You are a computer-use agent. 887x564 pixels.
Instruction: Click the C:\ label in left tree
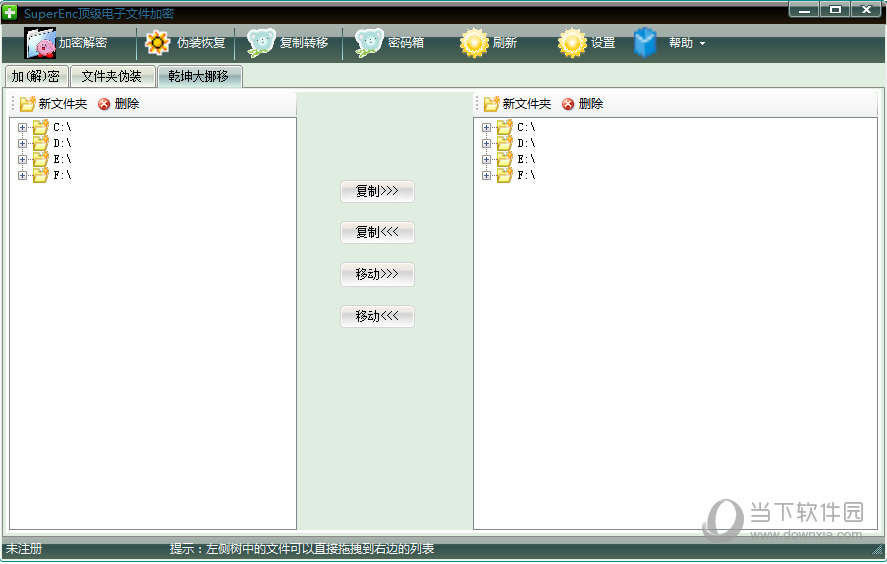click(x=62, y=128)
